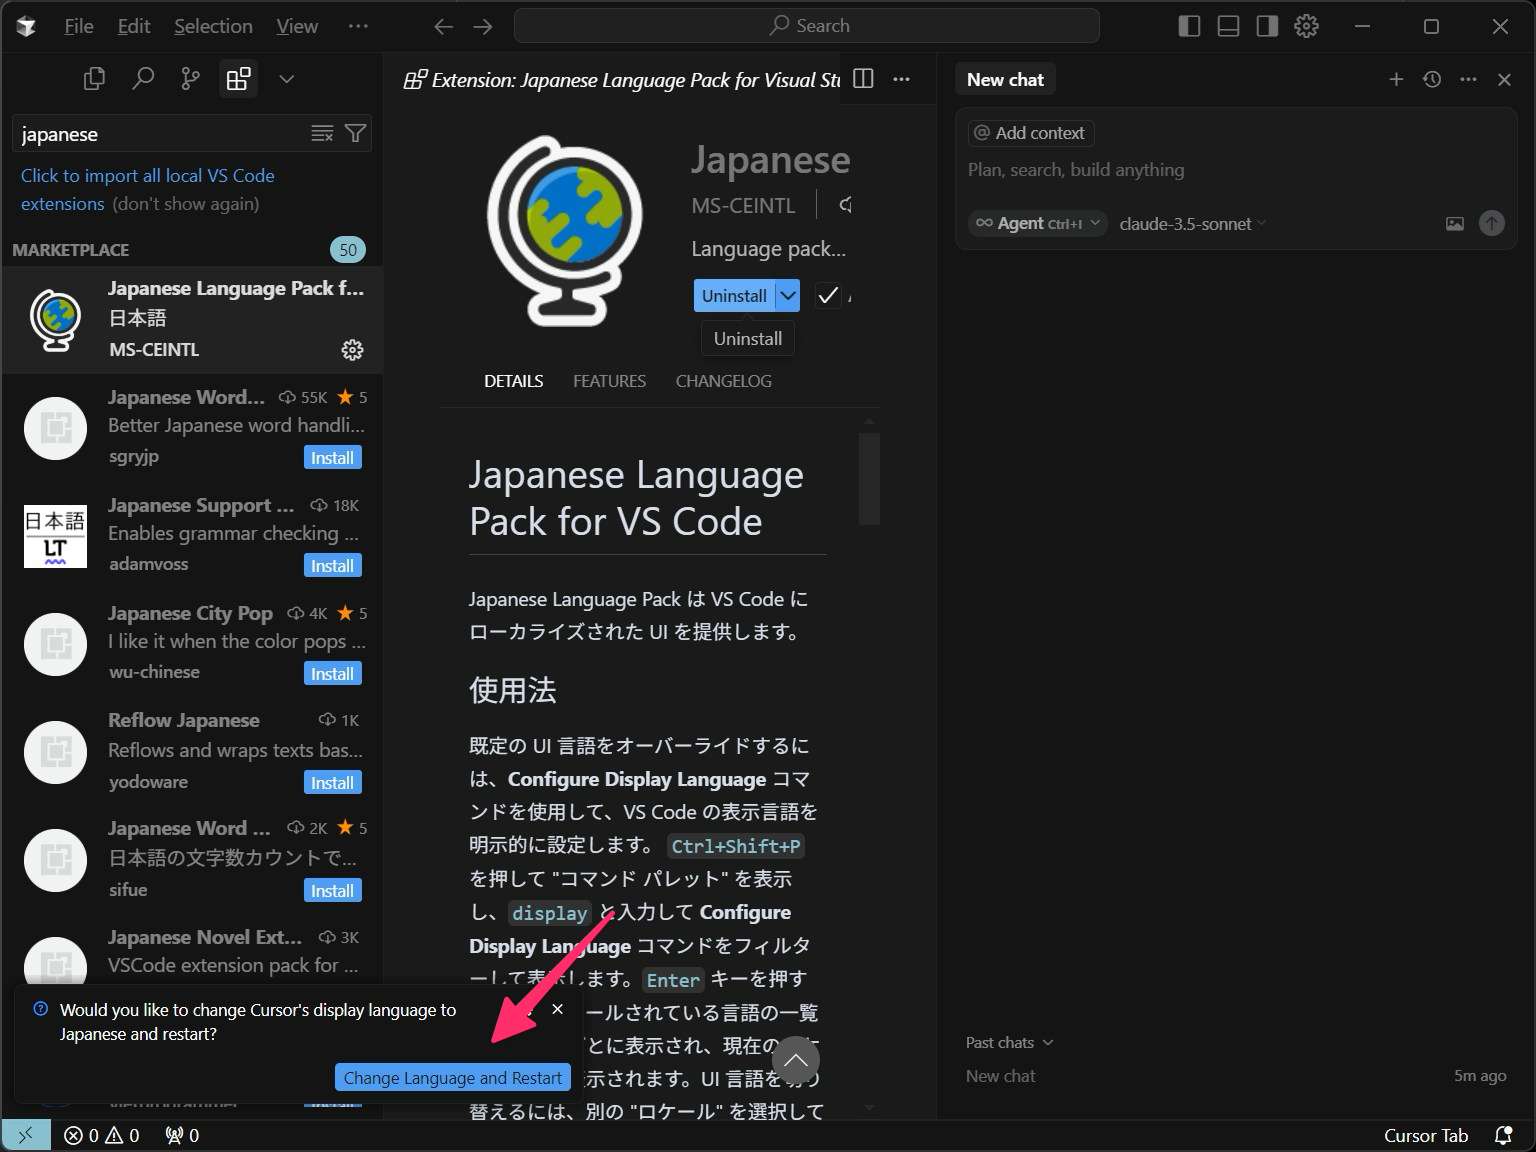1536x1152 pixels.
Task: Open the Explorer files icon
Action: (94, 79)
